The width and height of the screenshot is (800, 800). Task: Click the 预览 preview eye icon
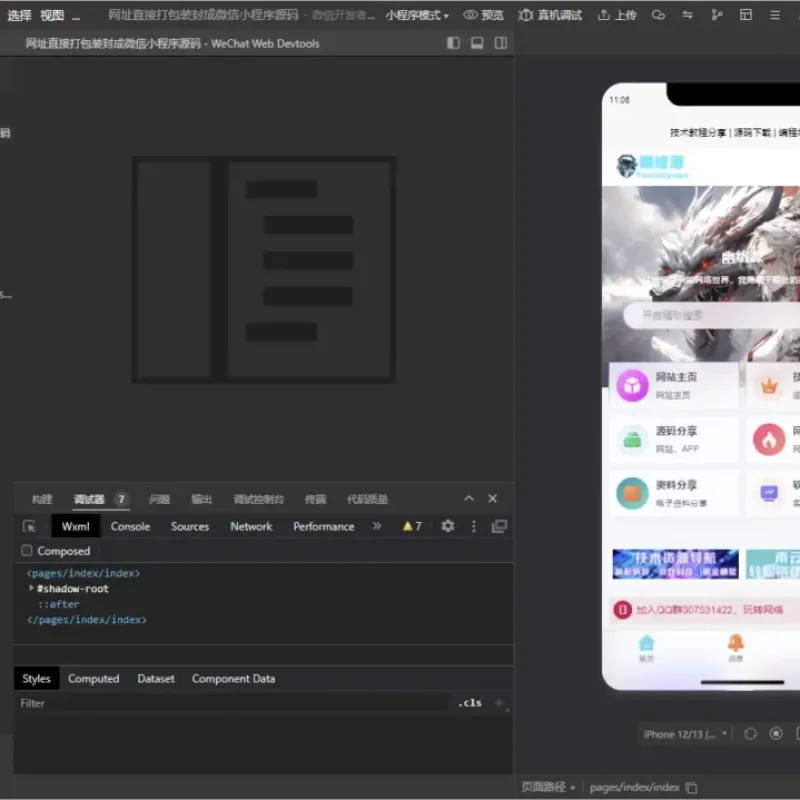[x=470, y=15]
